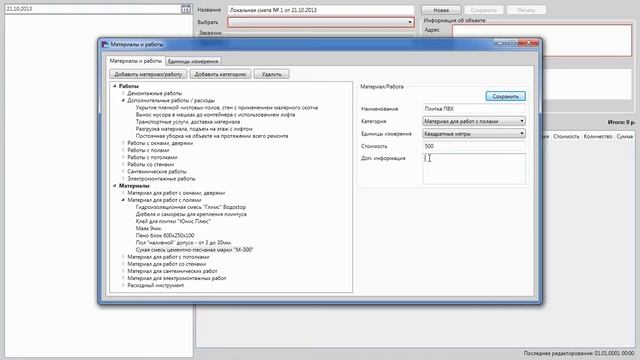Expand Работы со стенами node
Screen dimensions: 640x360
(x=123, y=164)
